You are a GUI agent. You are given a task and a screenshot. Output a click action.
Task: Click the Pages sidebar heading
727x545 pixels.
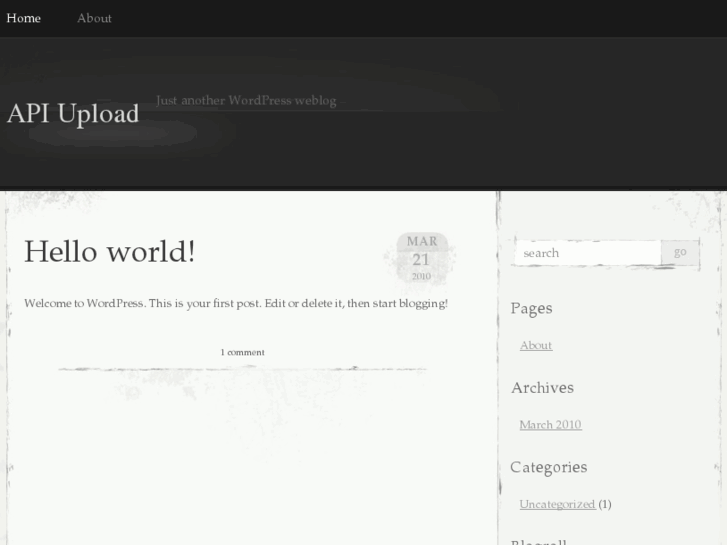pos(531,309)
